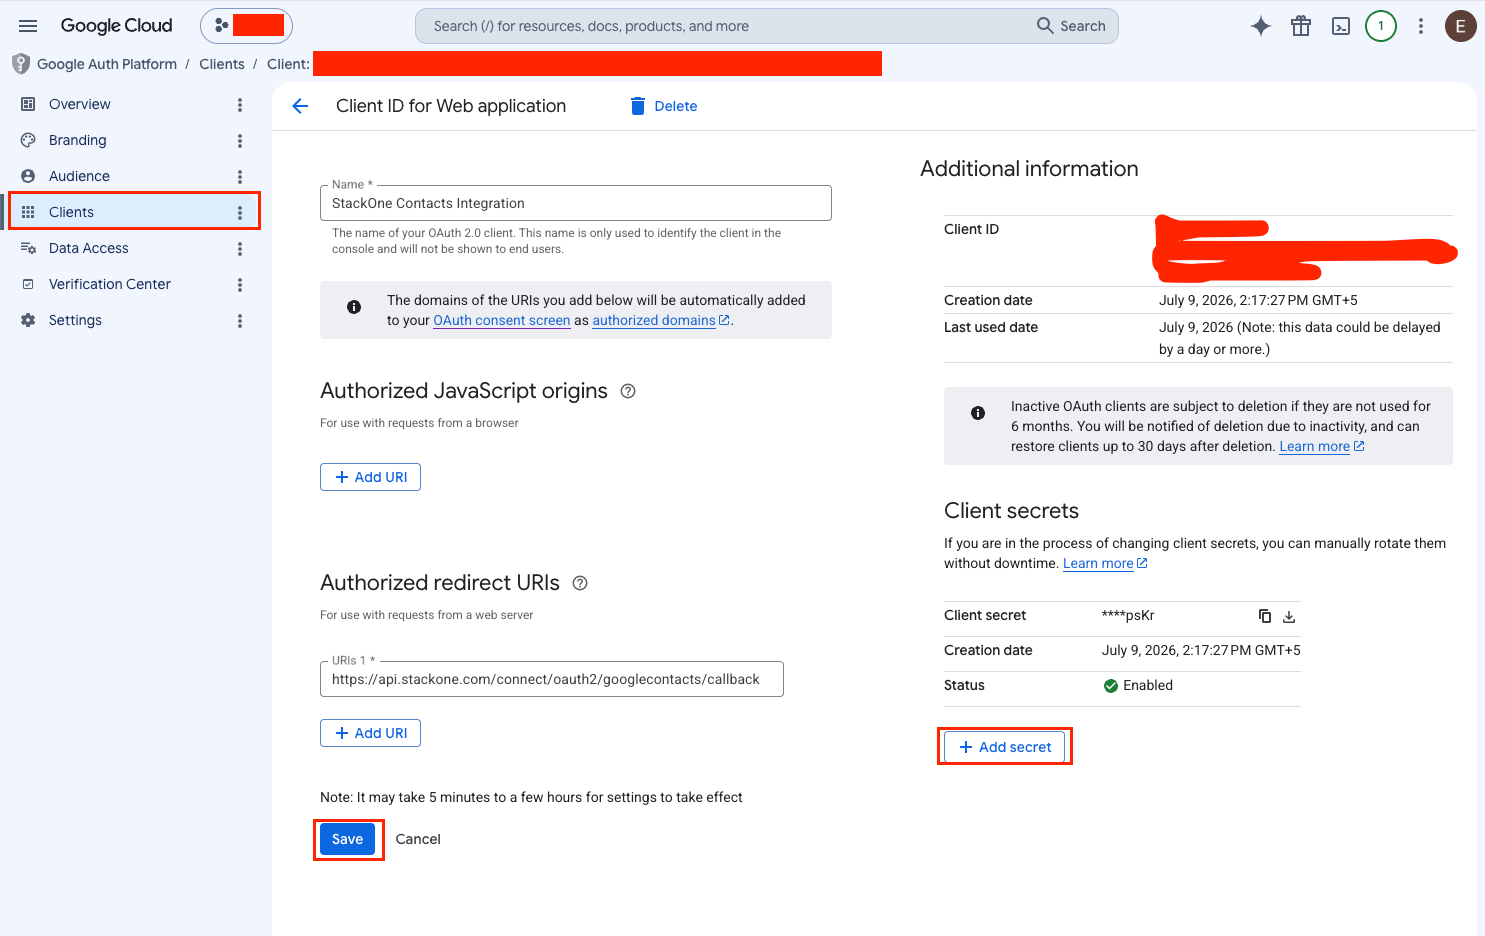Screen dimensions: 1485x936
Task: Open the three-dot menu beside Overview
Action: [240, 105]
